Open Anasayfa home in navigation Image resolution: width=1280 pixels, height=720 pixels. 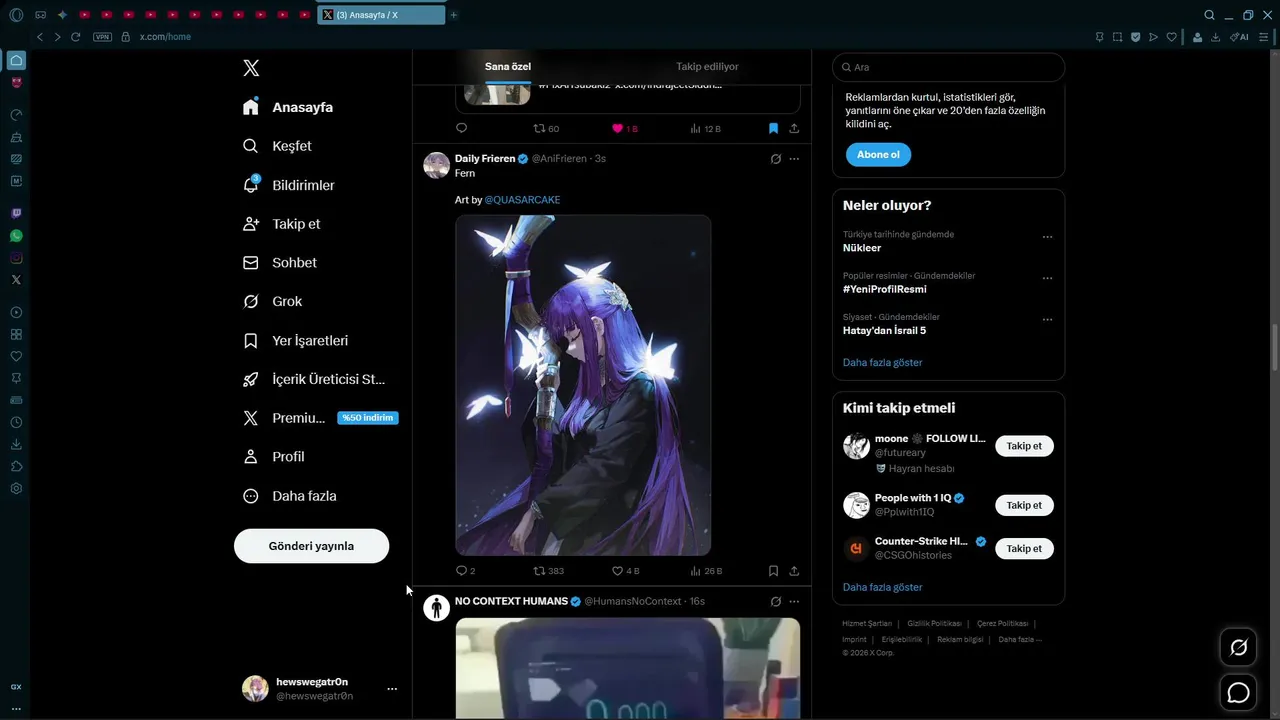288,107
